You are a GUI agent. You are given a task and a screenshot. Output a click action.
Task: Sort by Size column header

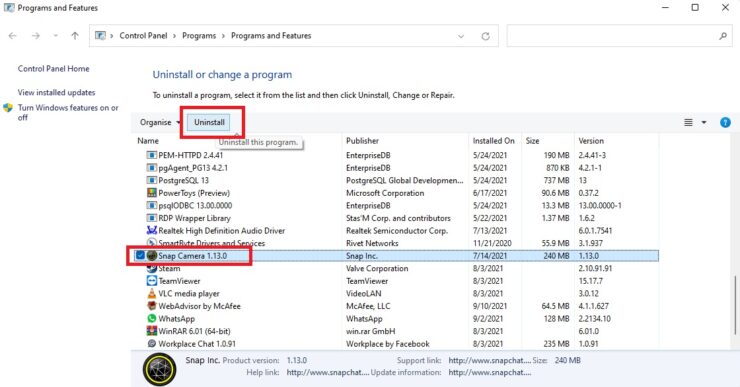(x=532, y=141)
